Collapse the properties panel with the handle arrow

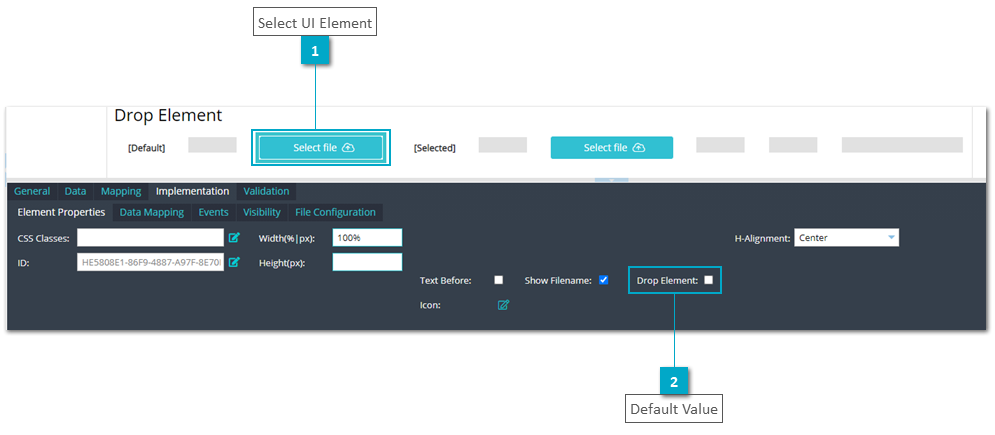[x=611, y=180]
